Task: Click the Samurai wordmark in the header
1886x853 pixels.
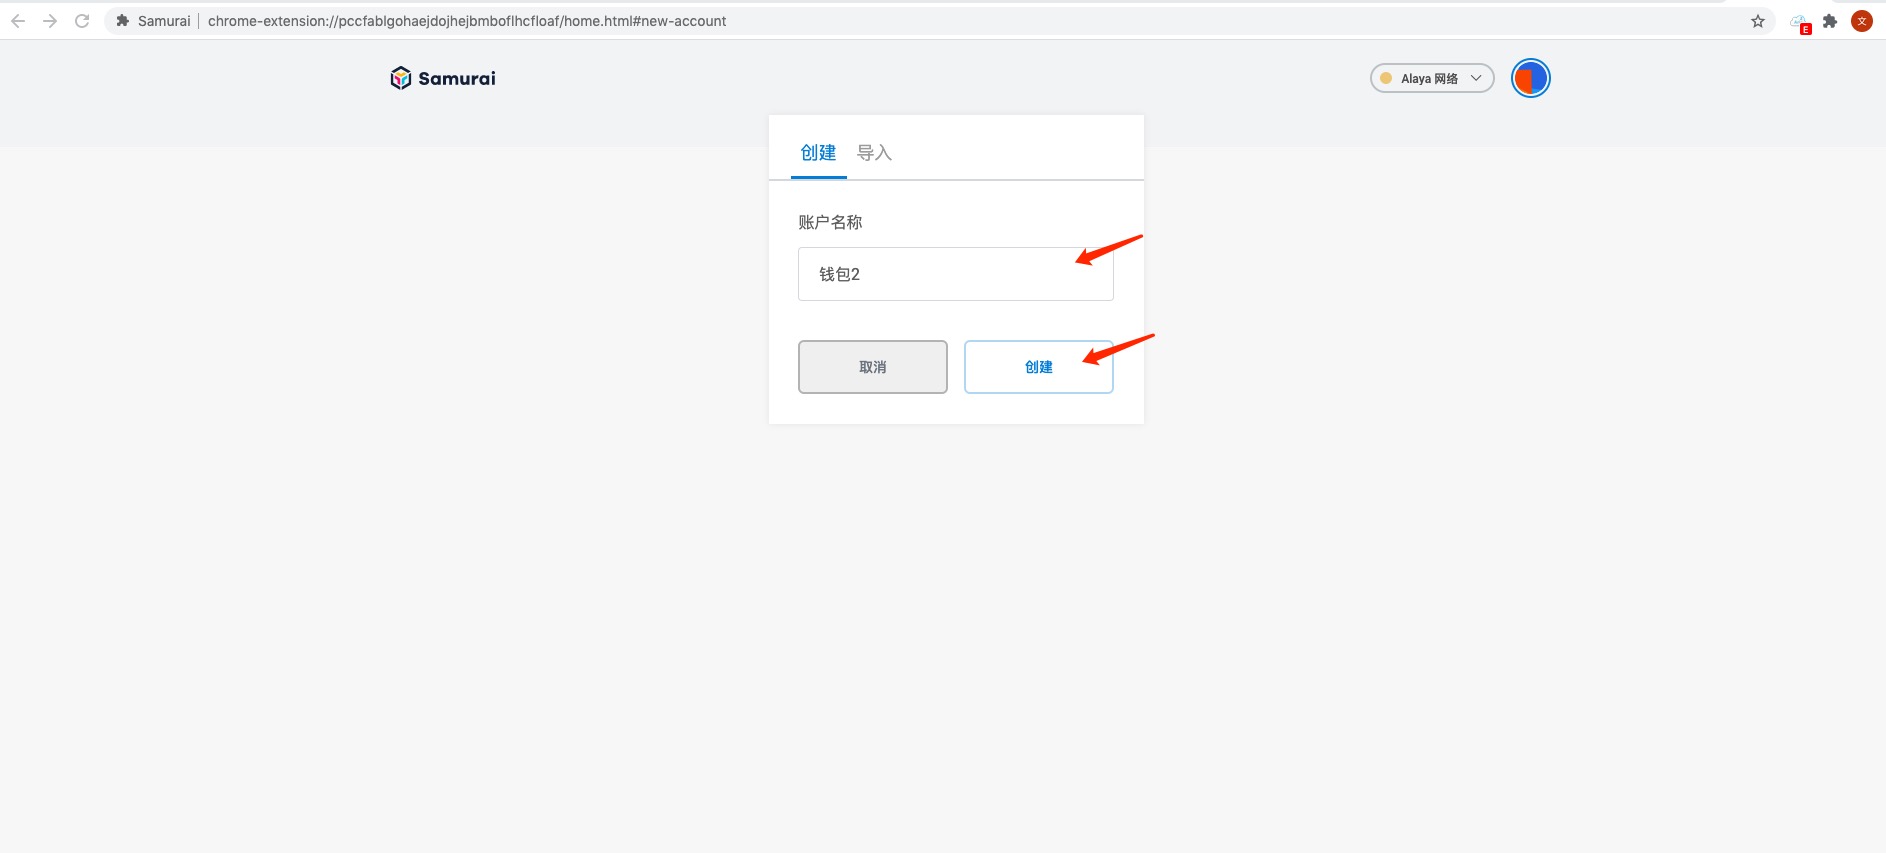Action: point(457,78)
